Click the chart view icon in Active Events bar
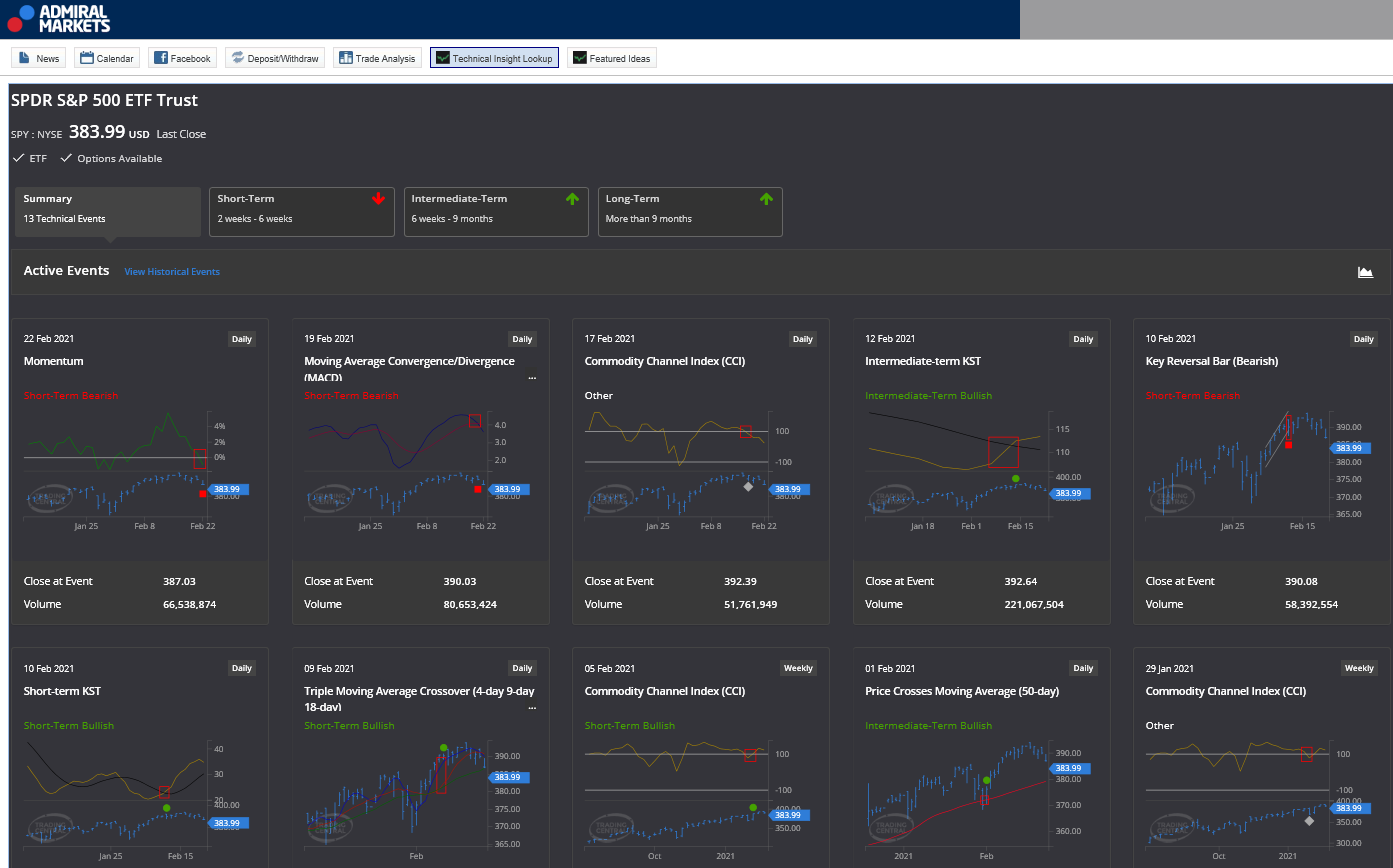Image resolution: width=1393 pixels, height=868 pixels. [x=1365, y=272]
